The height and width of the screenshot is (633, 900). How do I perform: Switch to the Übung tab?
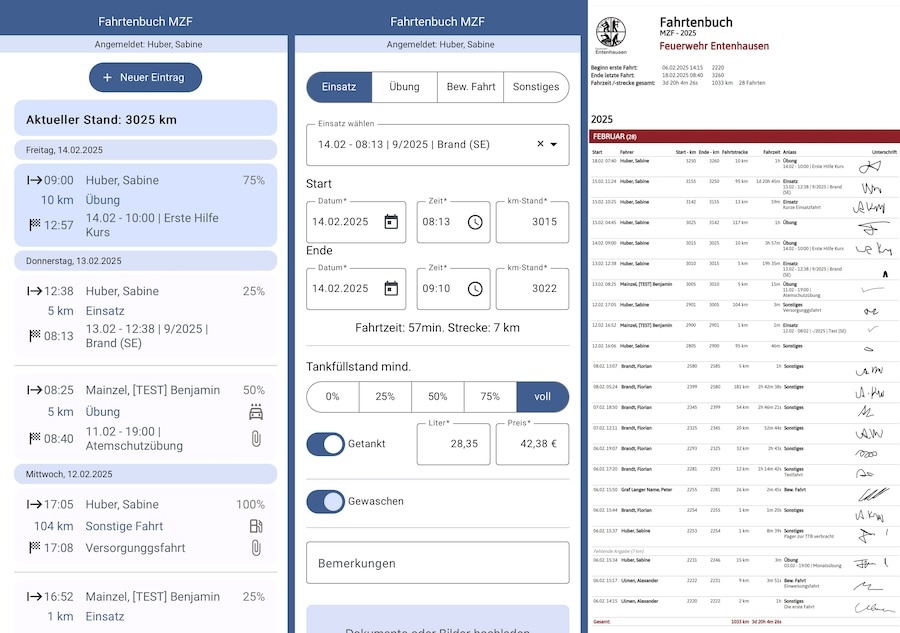[x=404, y=87]
